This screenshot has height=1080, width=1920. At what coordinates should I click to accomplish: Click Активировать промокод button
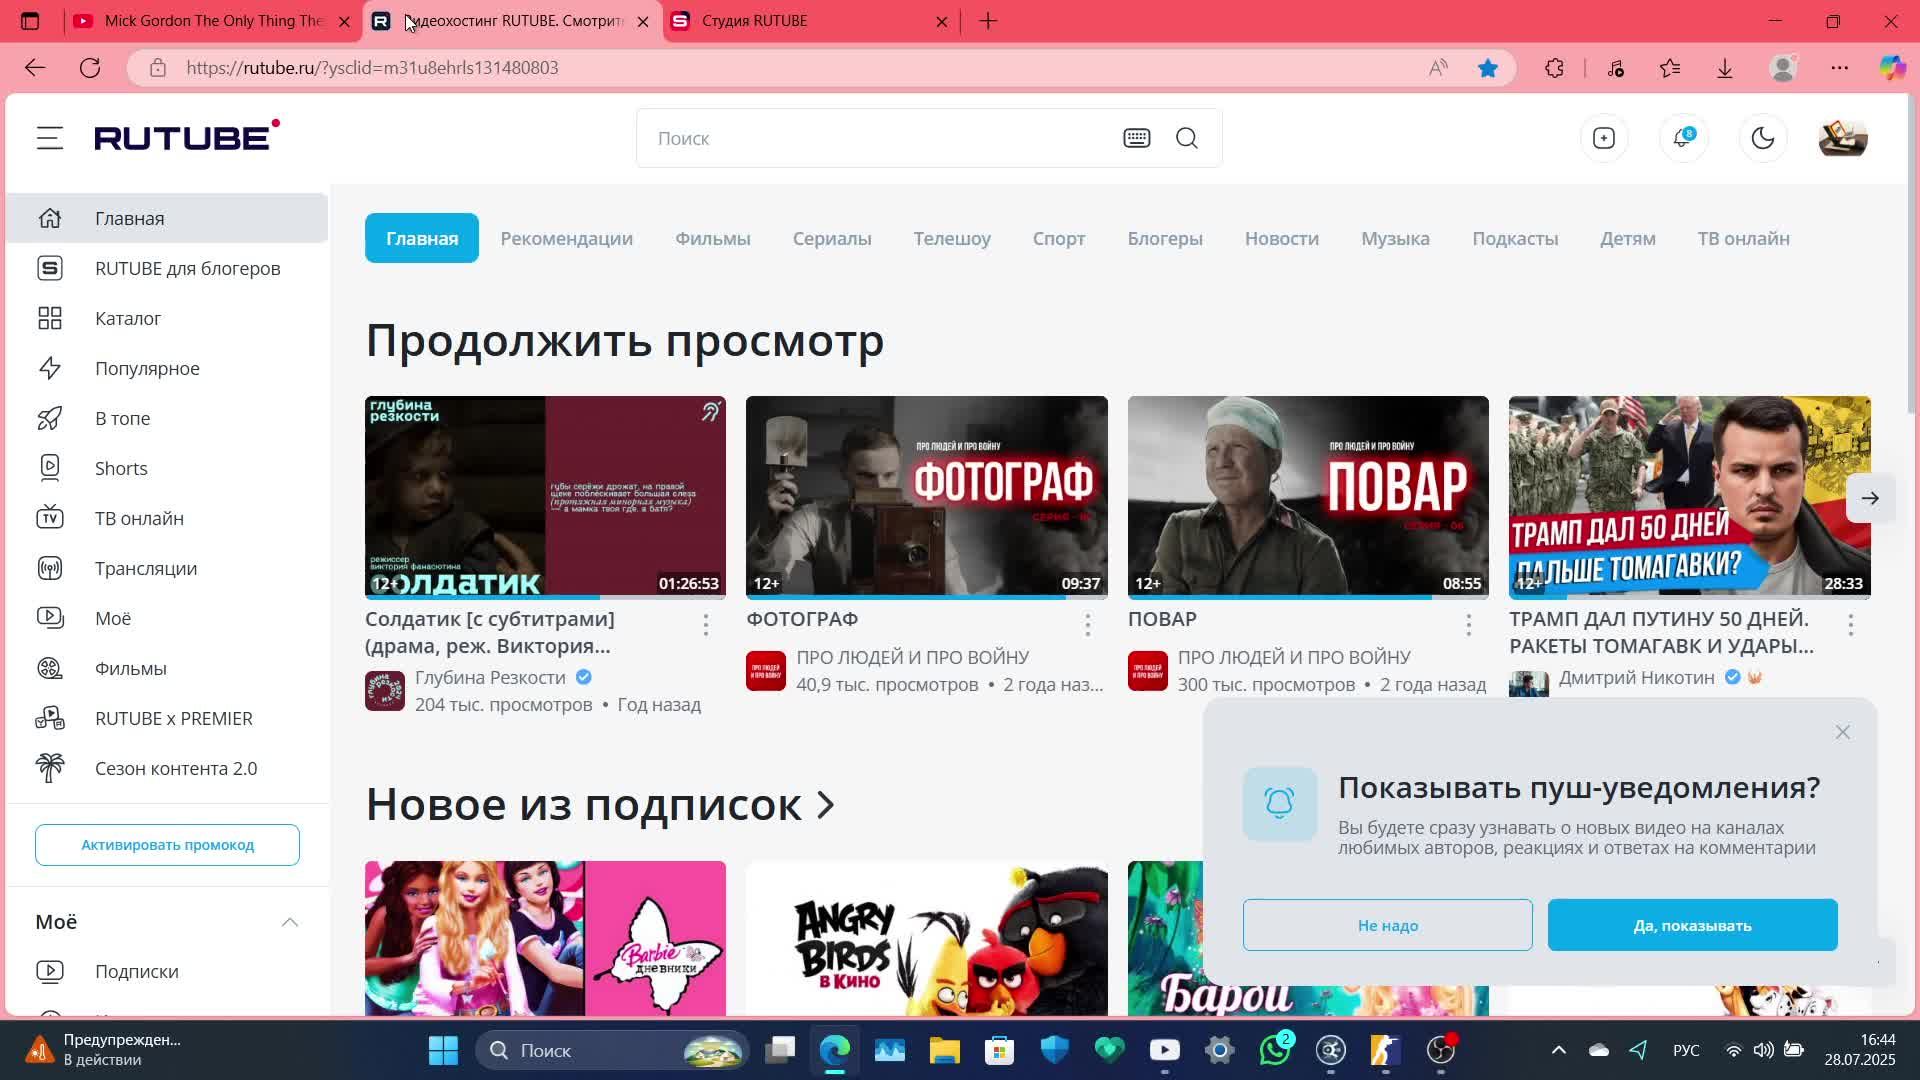(x=167, y=845)
